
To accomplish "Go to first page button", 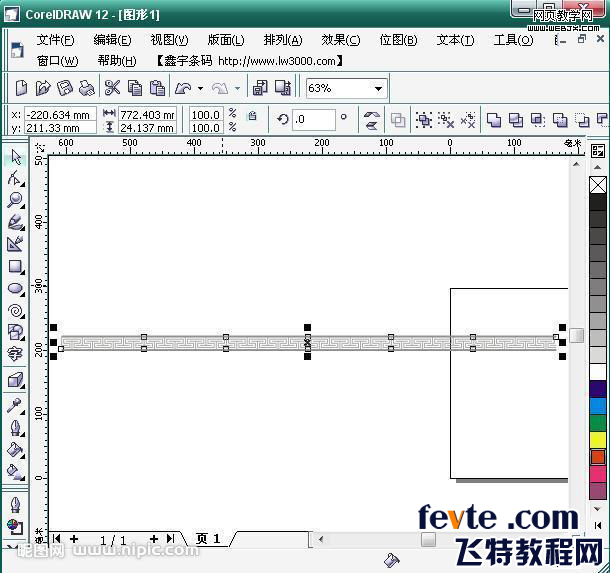I will (x=56, y=539).
